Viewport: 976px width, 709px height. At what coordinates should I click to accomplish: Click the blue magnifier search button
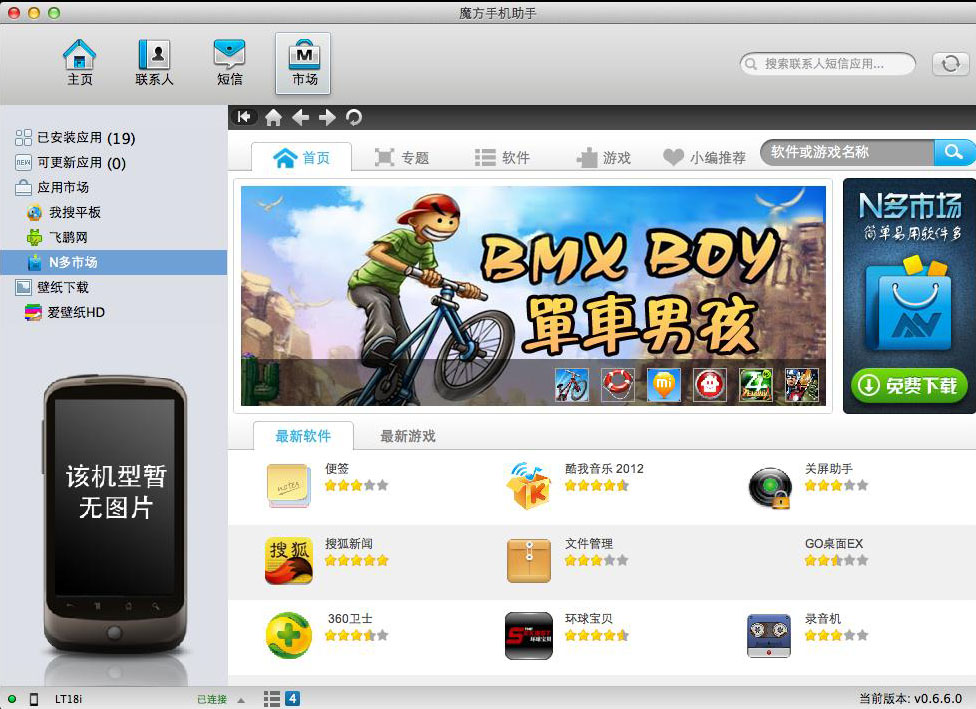(x=954, y=152)
